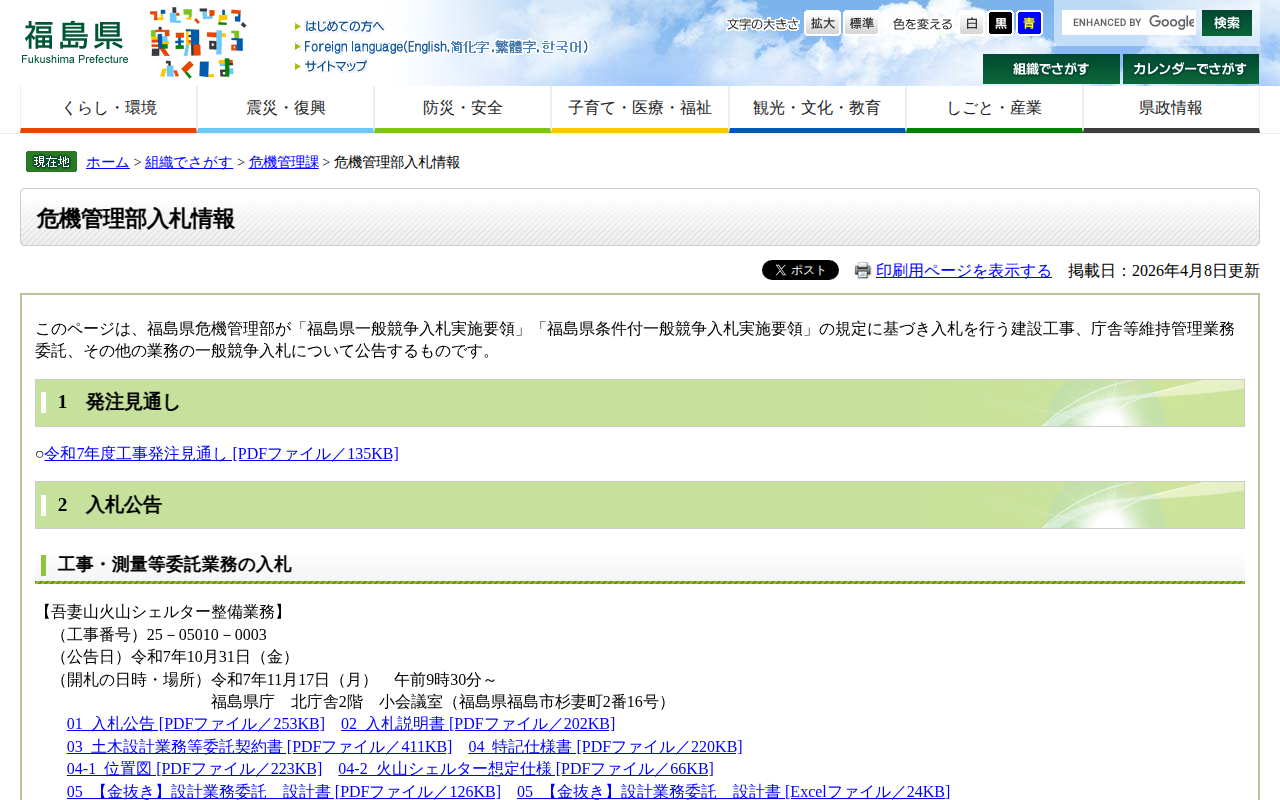Open the 観光・文化・教育 menu tab
Image resolution: width=1280 pixels, height=800 pixels.
click(x=818, y=109)
